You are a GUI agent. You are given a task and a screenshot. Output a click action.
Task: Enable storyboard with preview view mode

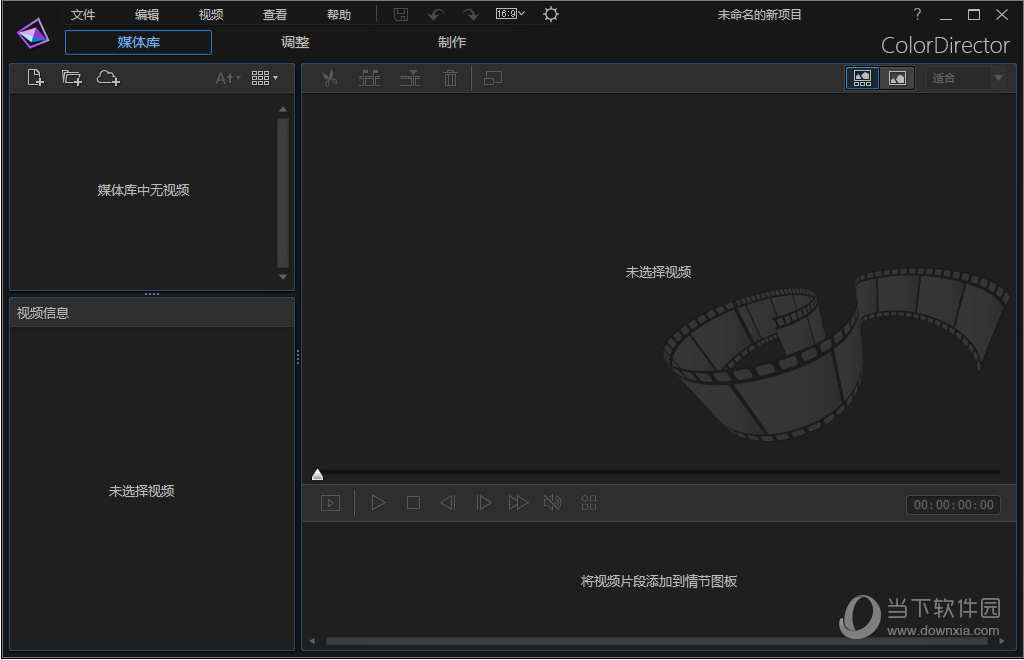(x=862, y=78)
